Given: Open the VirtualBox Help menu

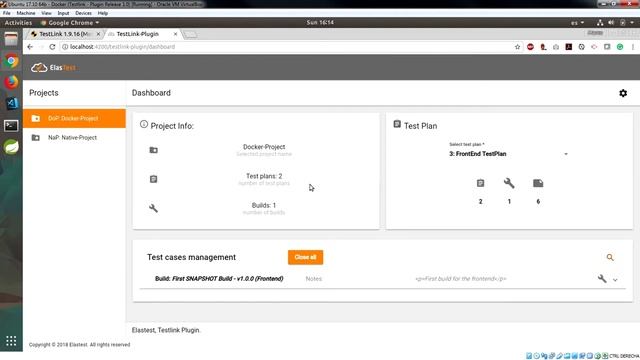Looking at the screenshot, I should [102, 13].
